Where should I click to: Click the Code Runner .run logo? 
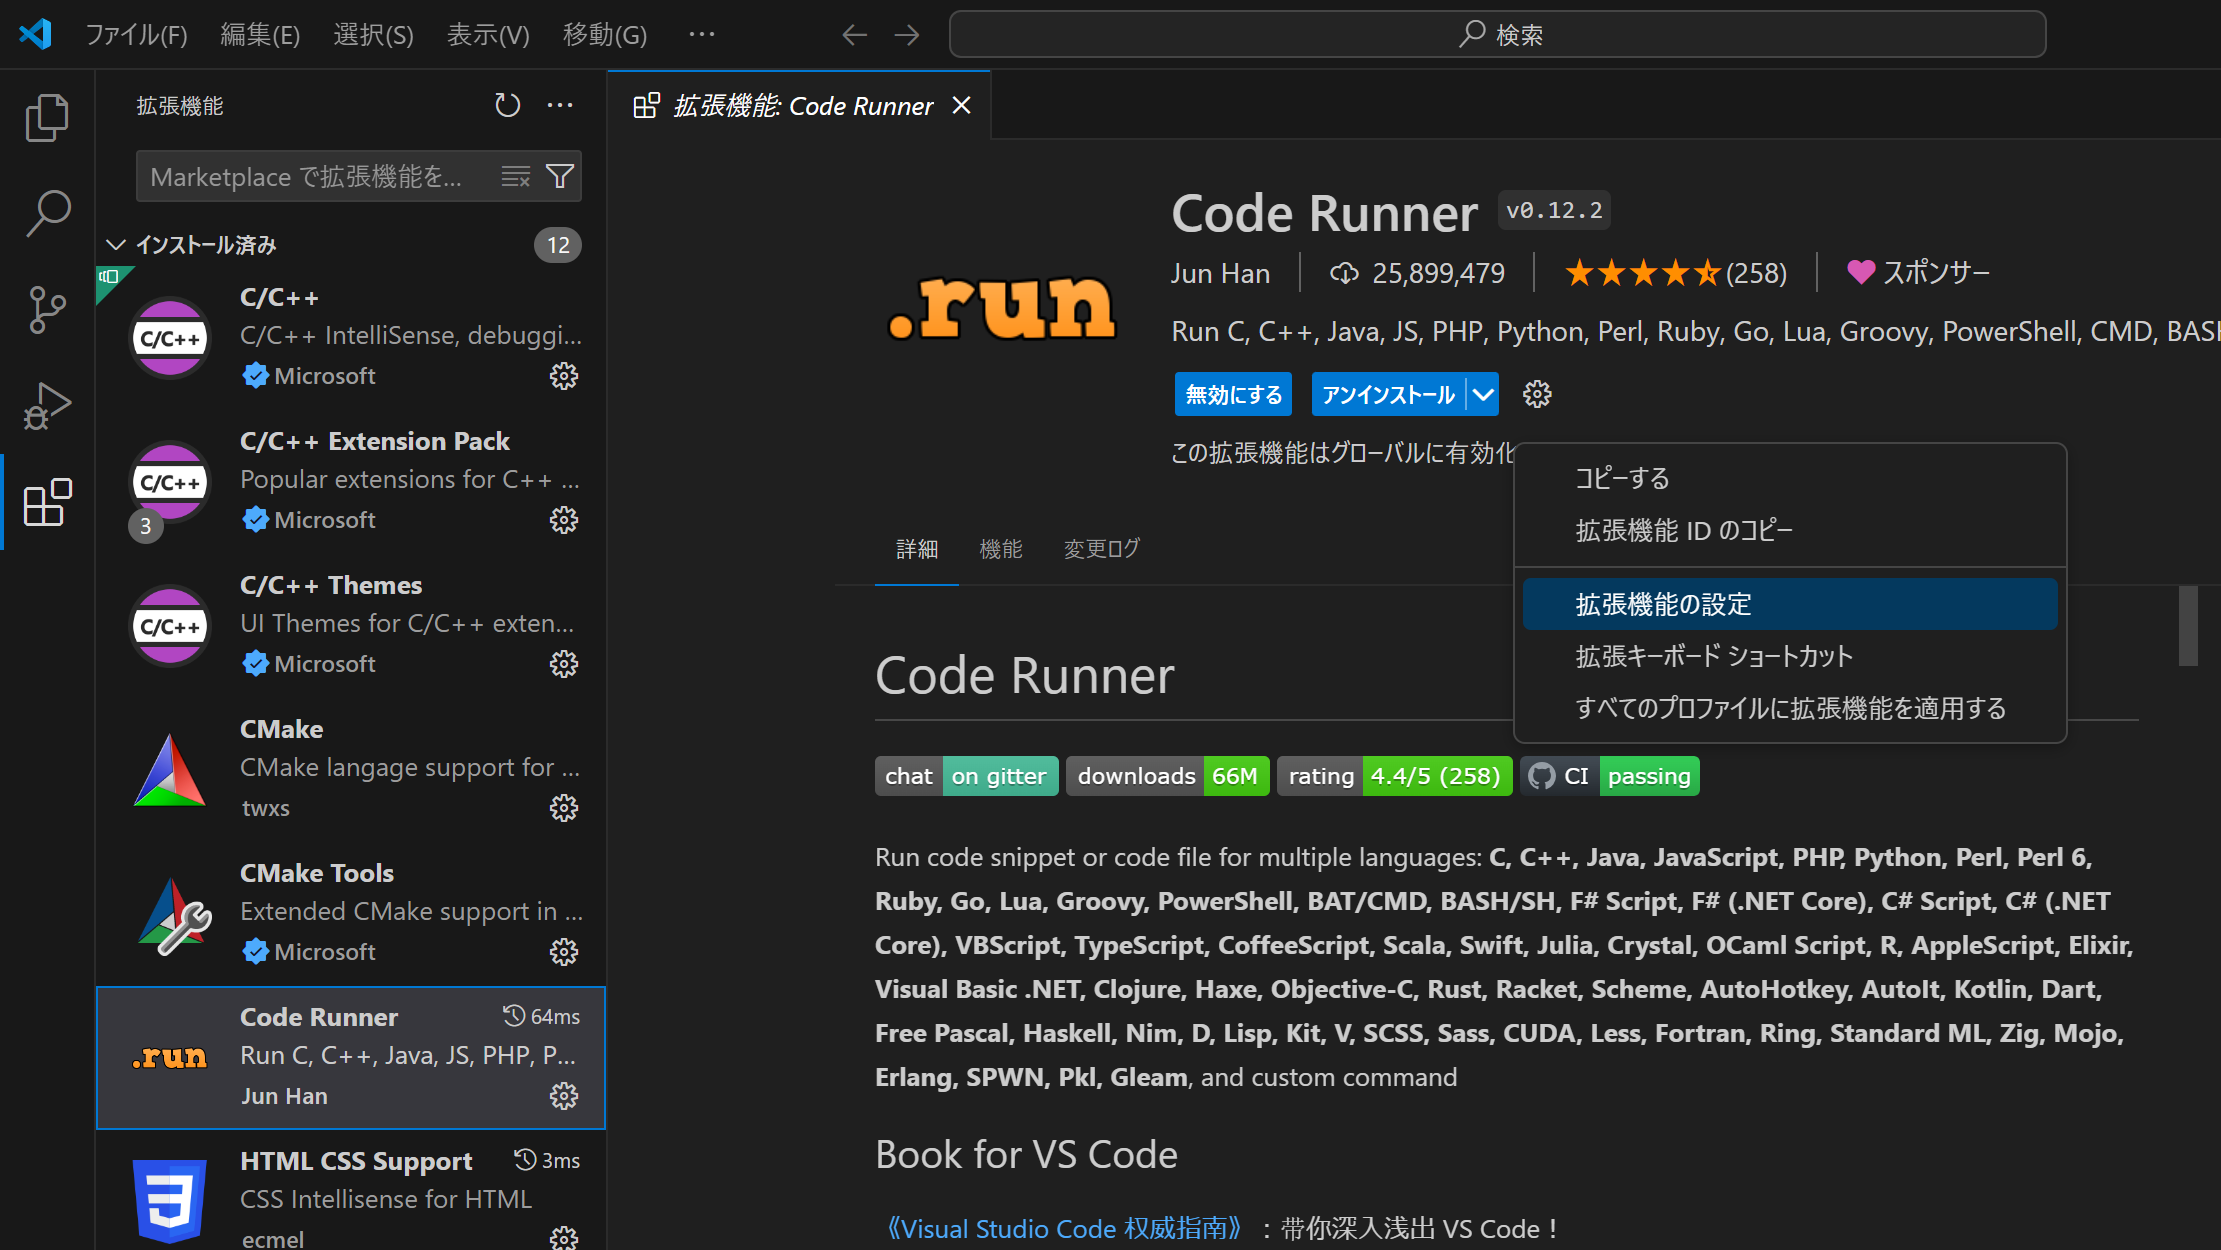click(1002, 308)
